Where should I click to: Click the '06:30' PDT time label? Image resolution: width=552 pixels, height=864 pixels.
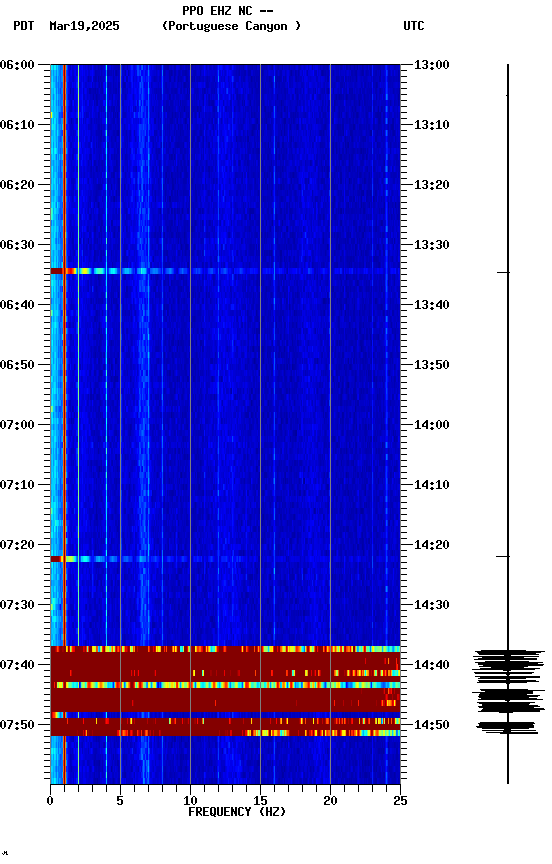point(17,245)
